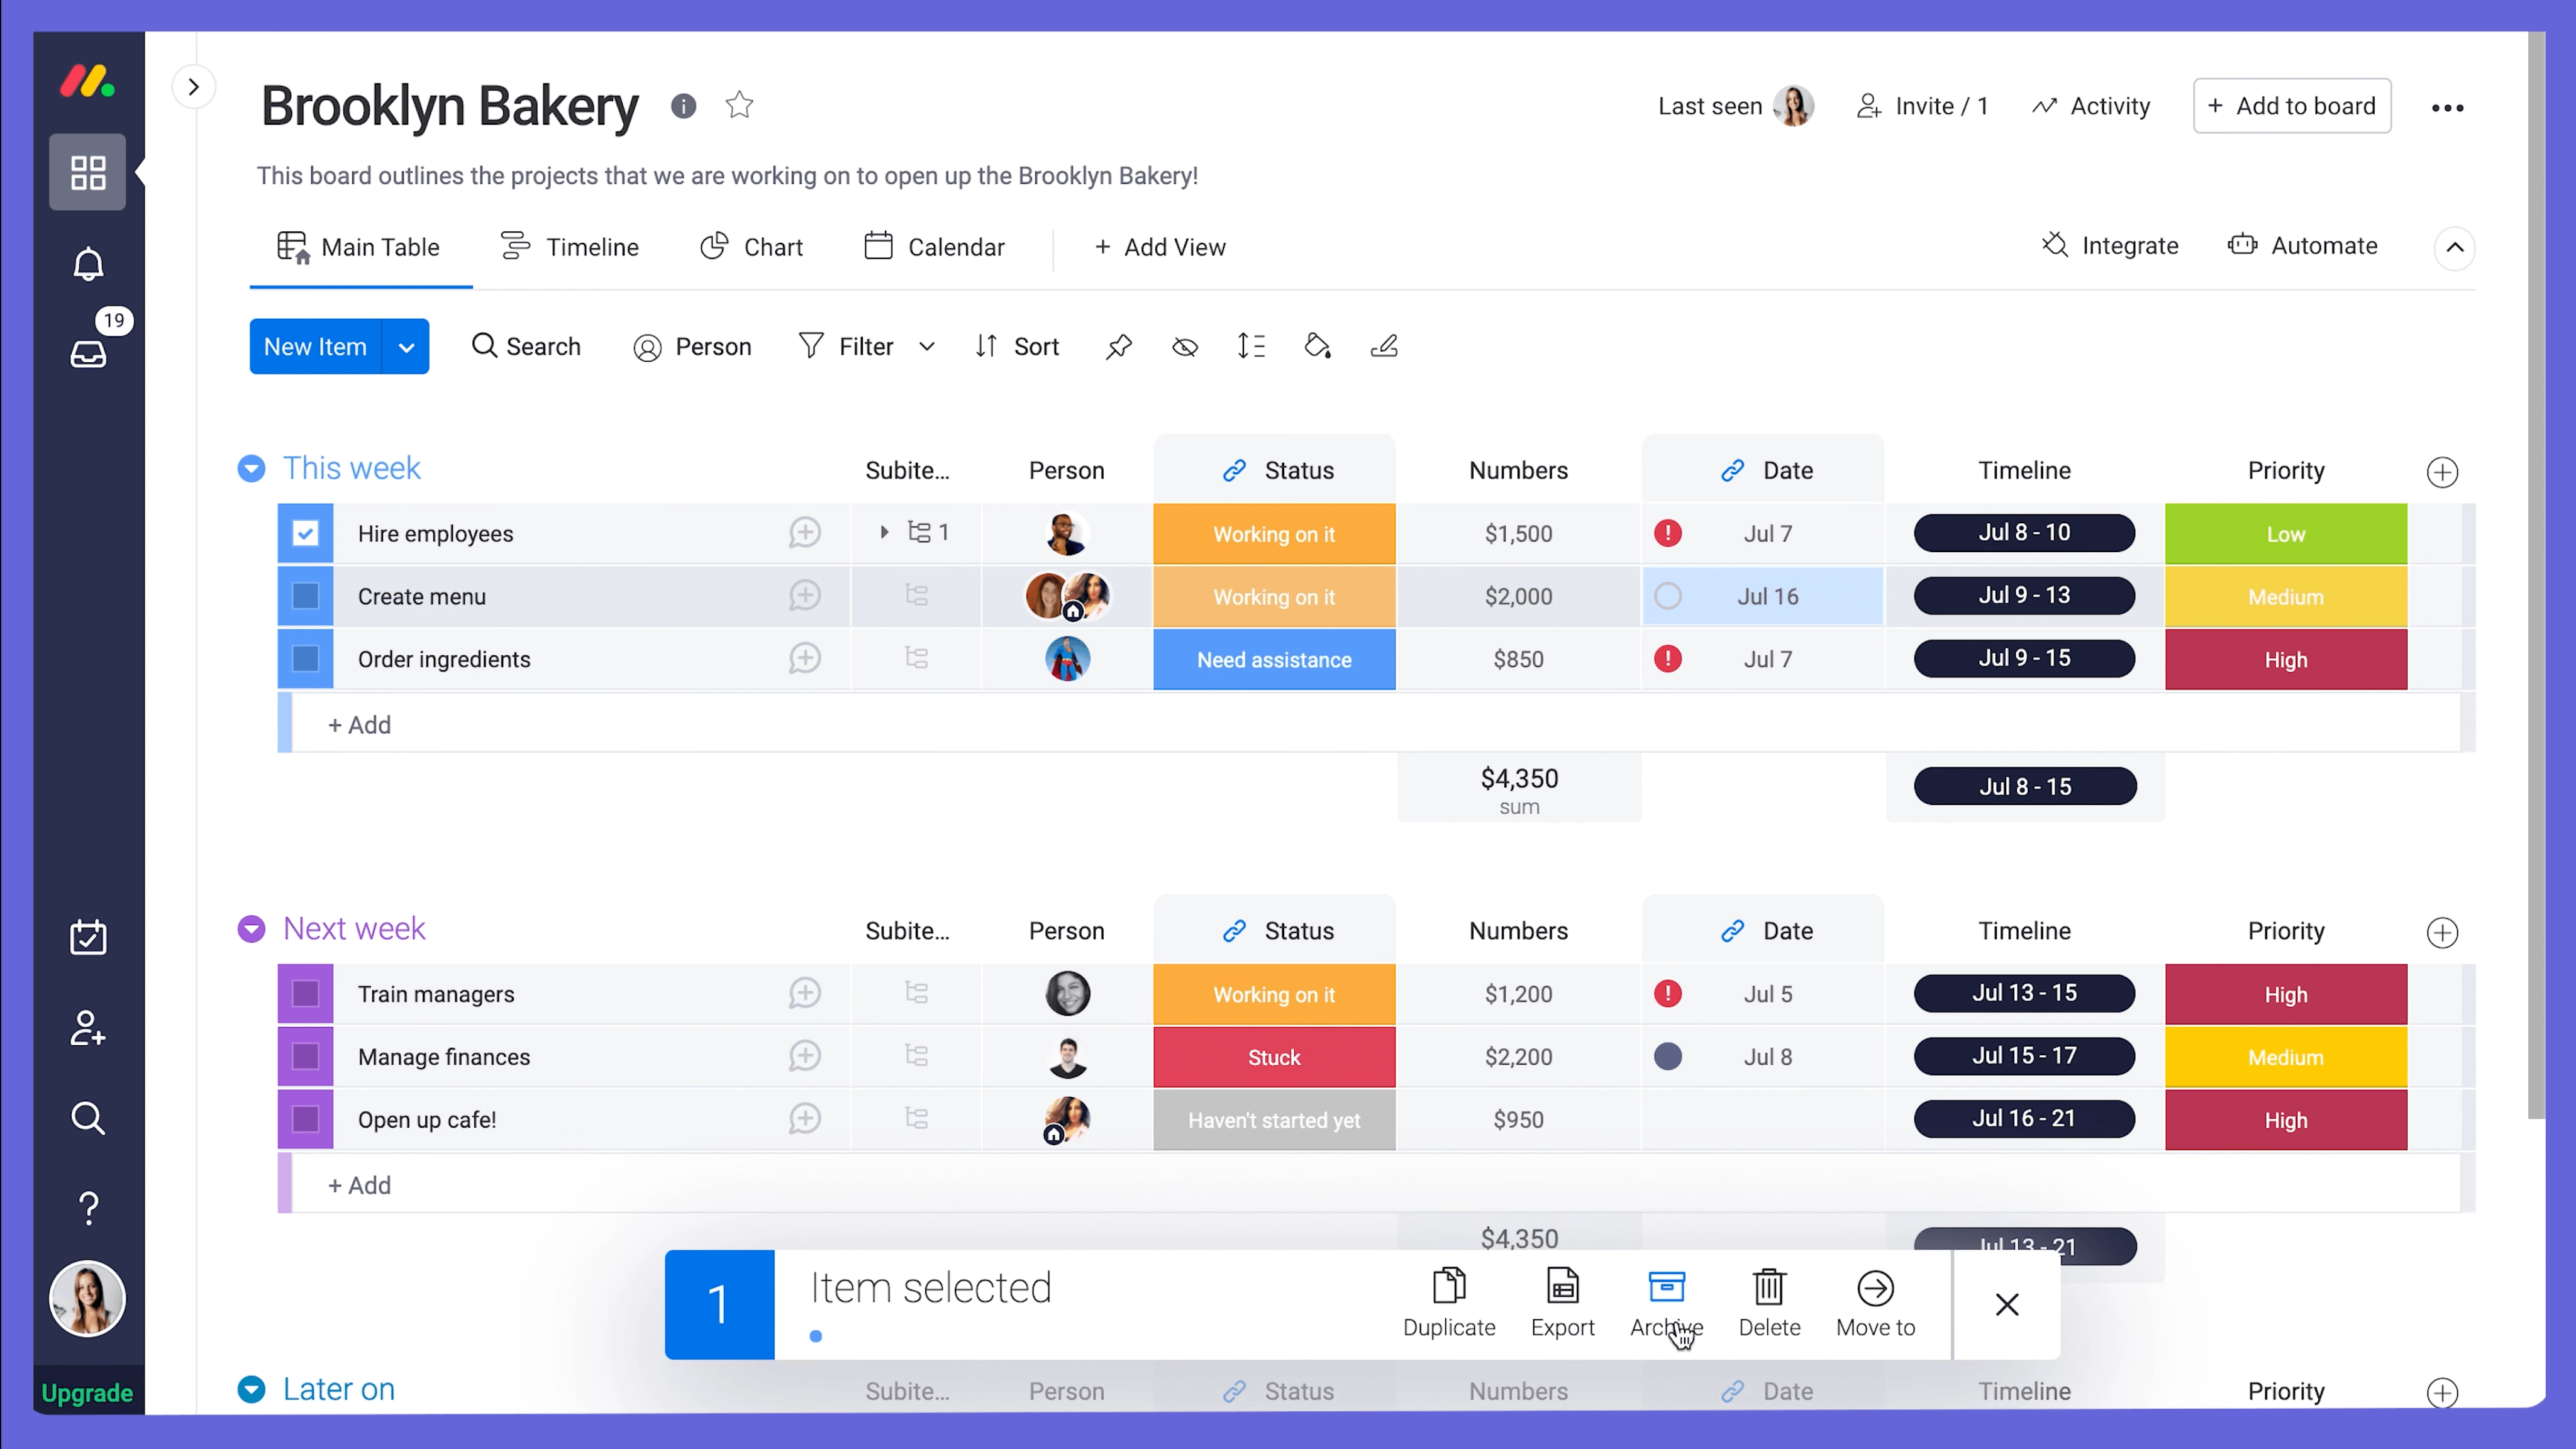Uncheck the Hire employees checkbox

coord(306,533)
